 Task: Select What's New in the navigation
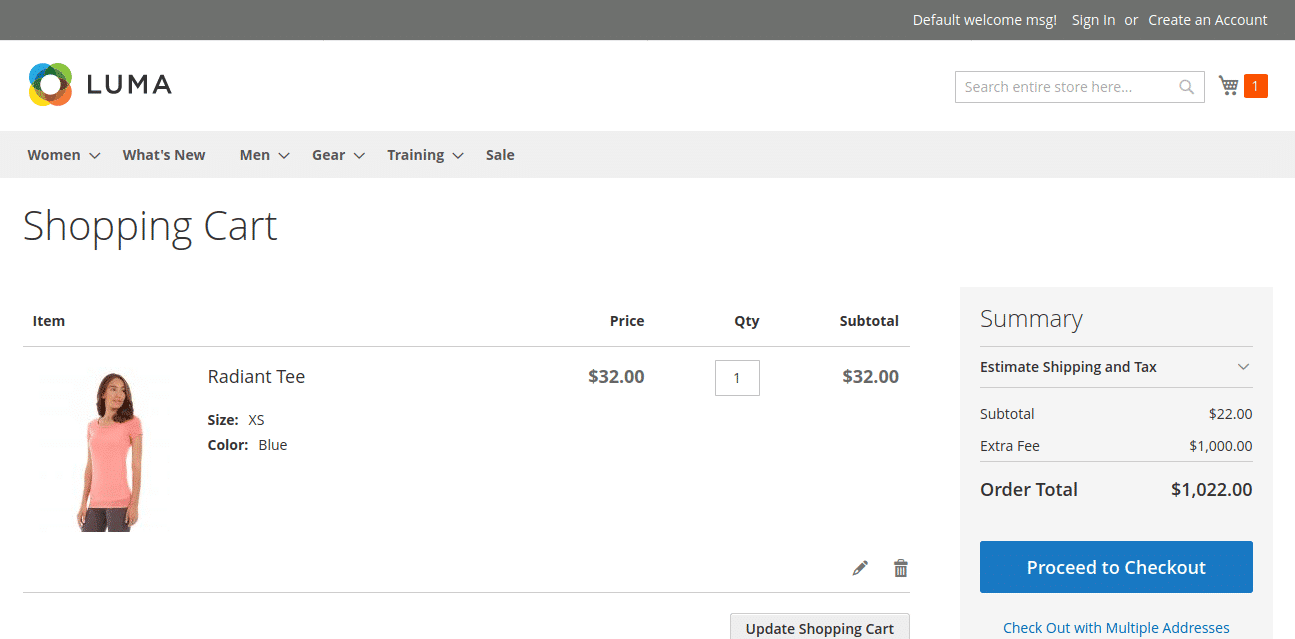163,154
